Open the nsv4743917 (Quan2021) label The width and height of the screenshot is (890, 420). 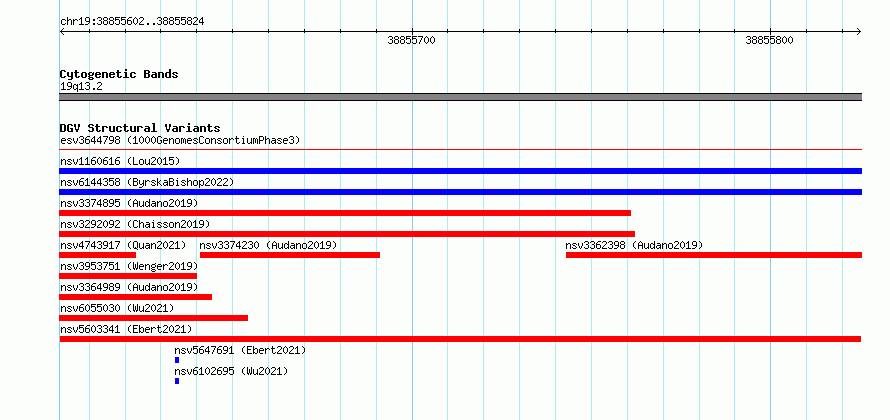(x=123, y=245)
